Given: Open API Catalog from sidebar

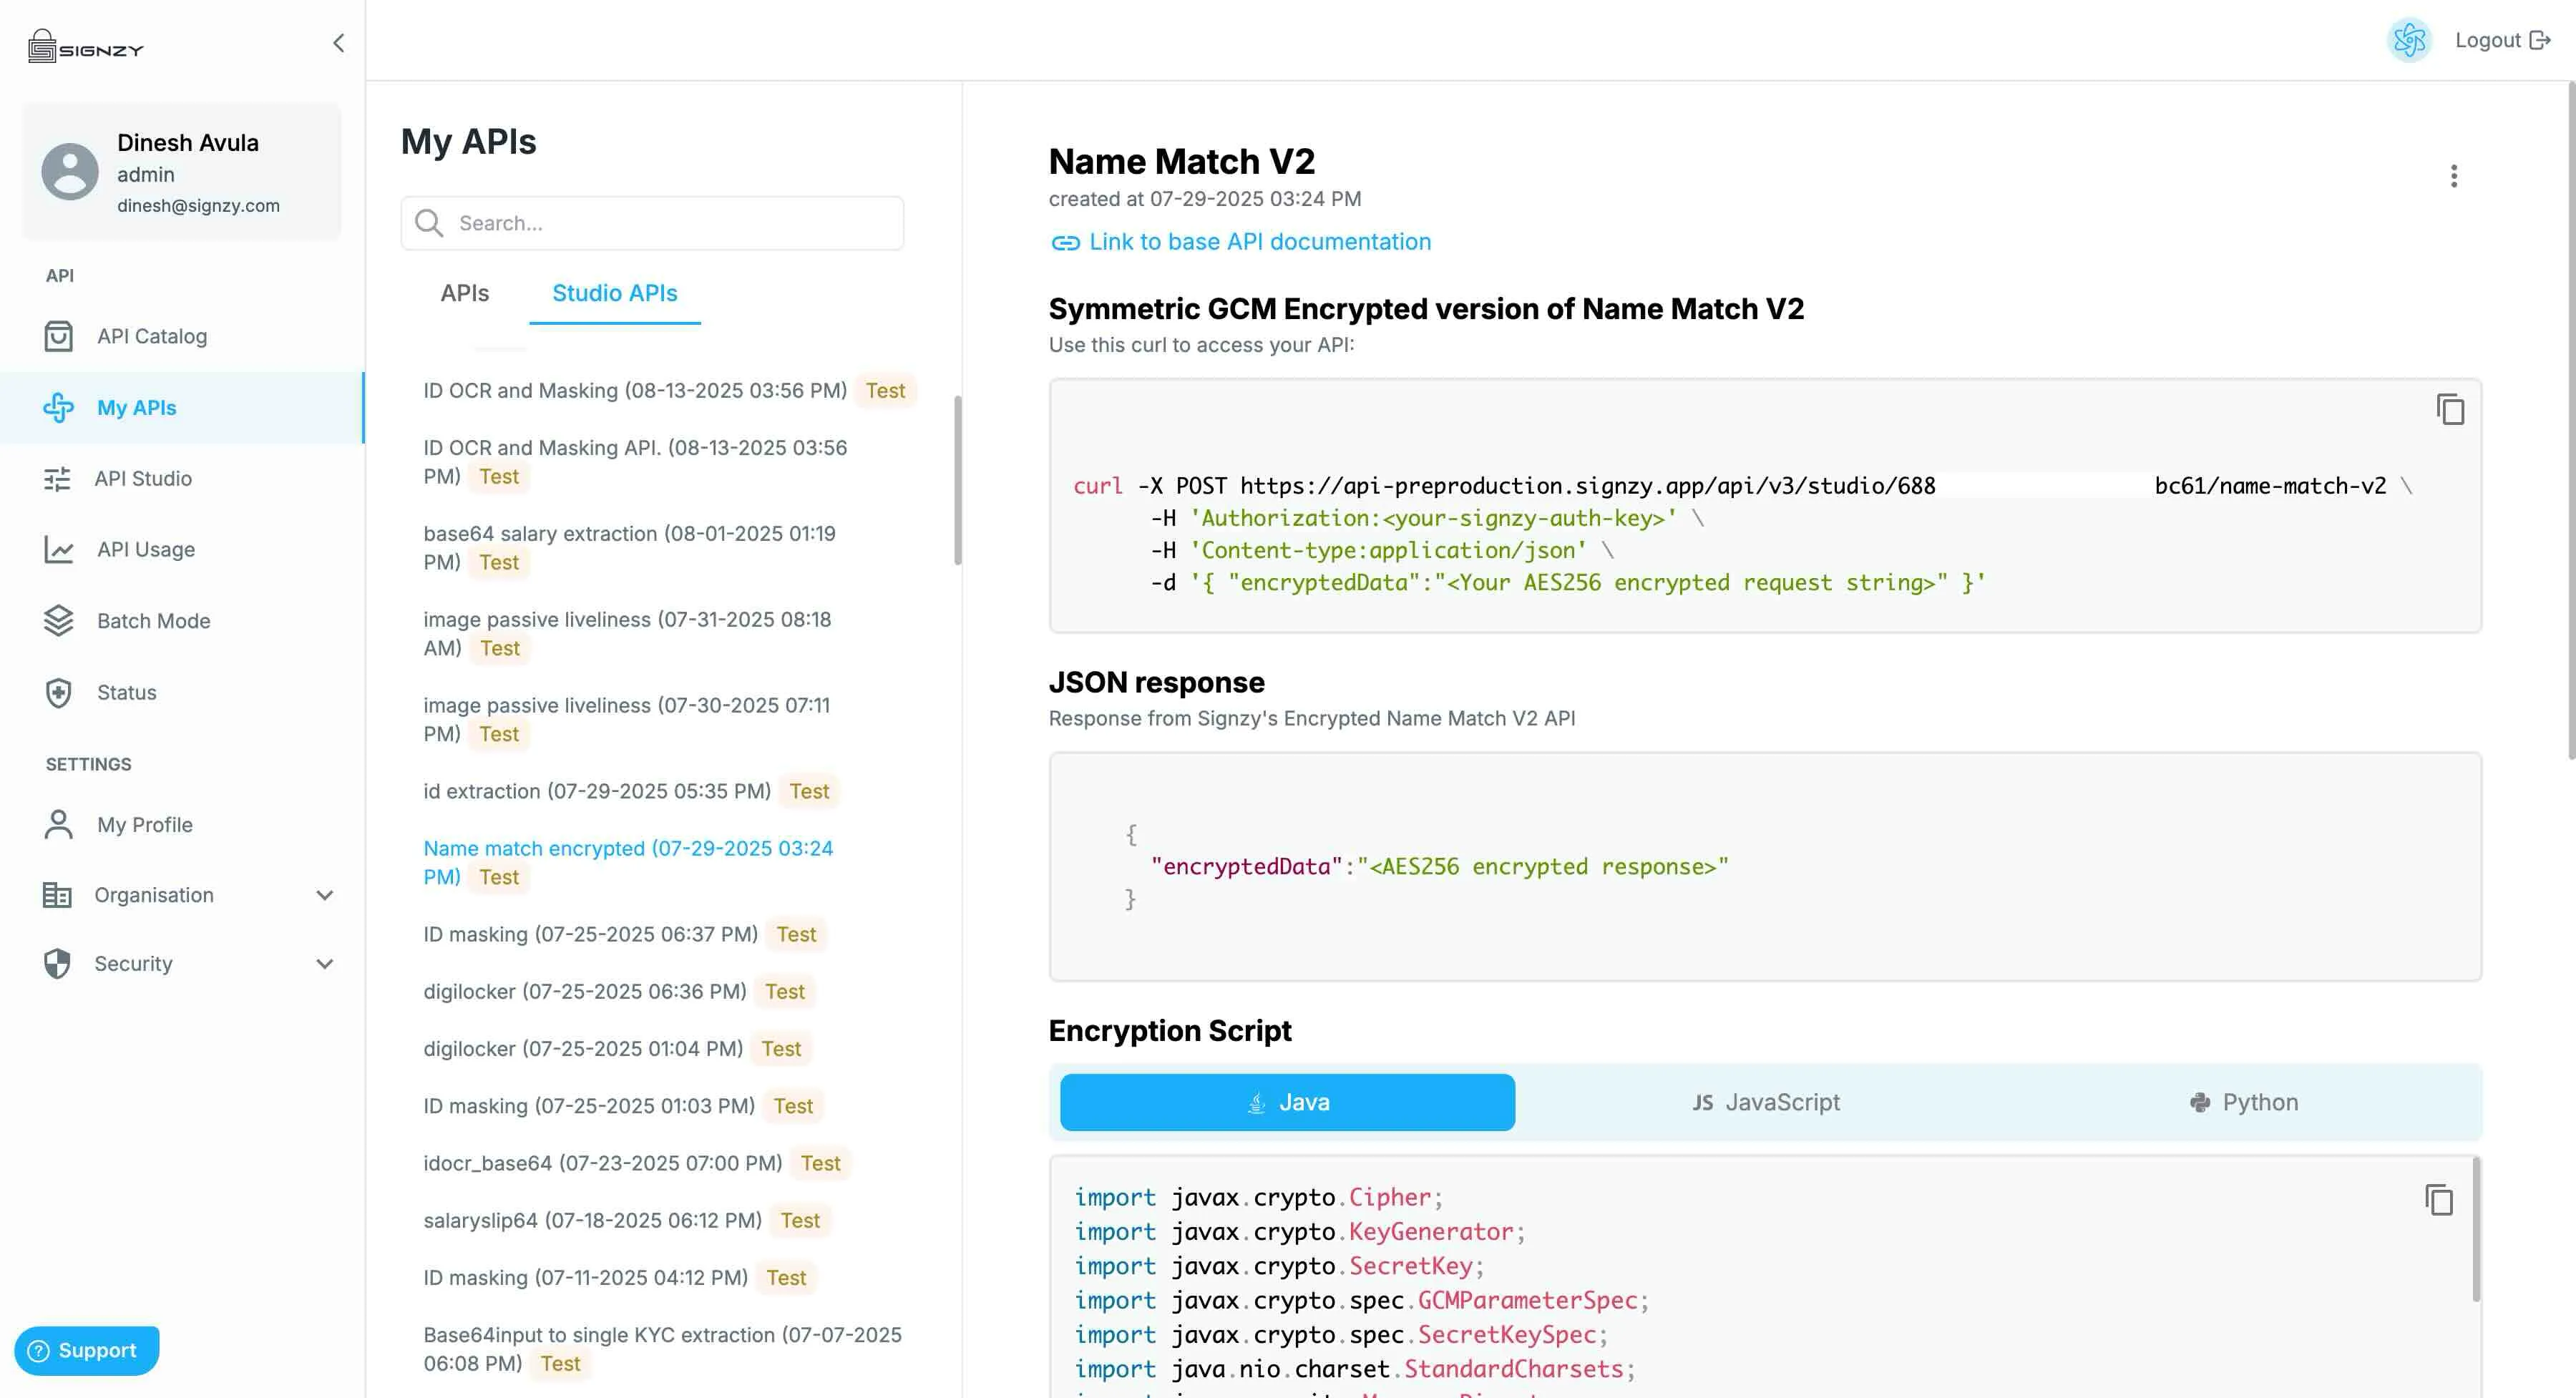Looking at the screenshot, I should (152, 336).
